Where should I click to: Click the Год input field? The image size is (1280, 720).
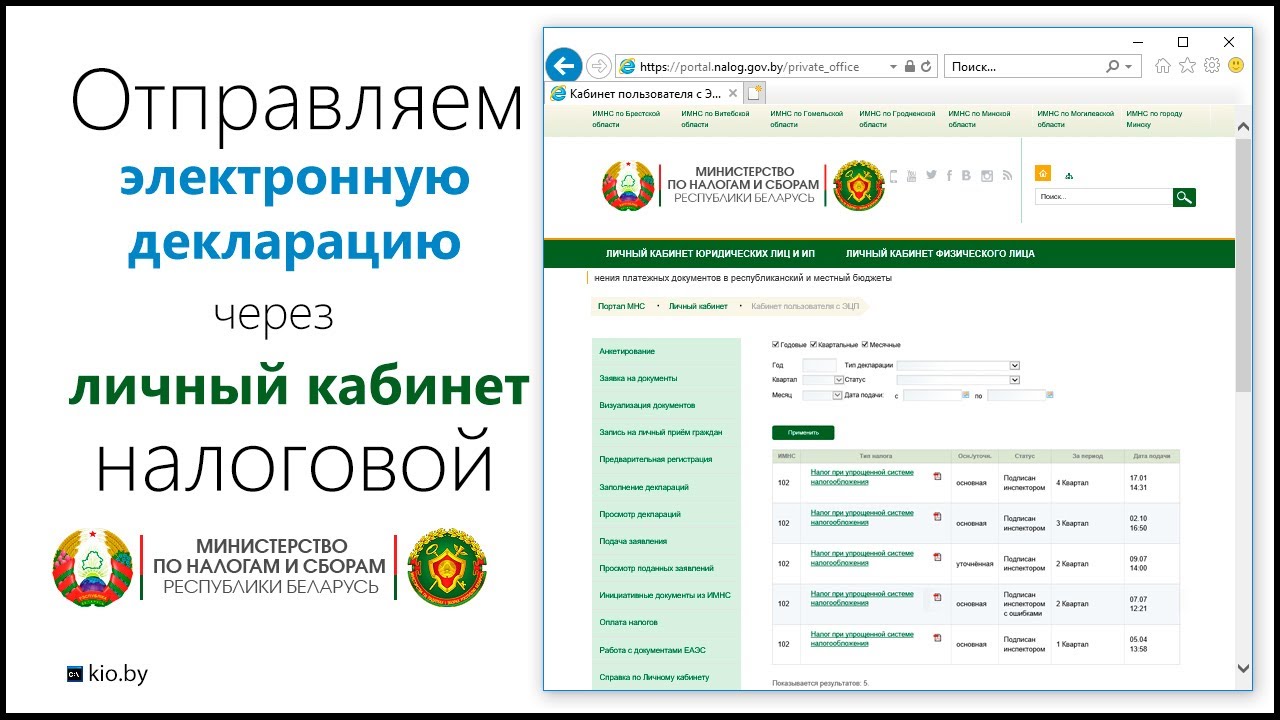click(x=819, y=365)
